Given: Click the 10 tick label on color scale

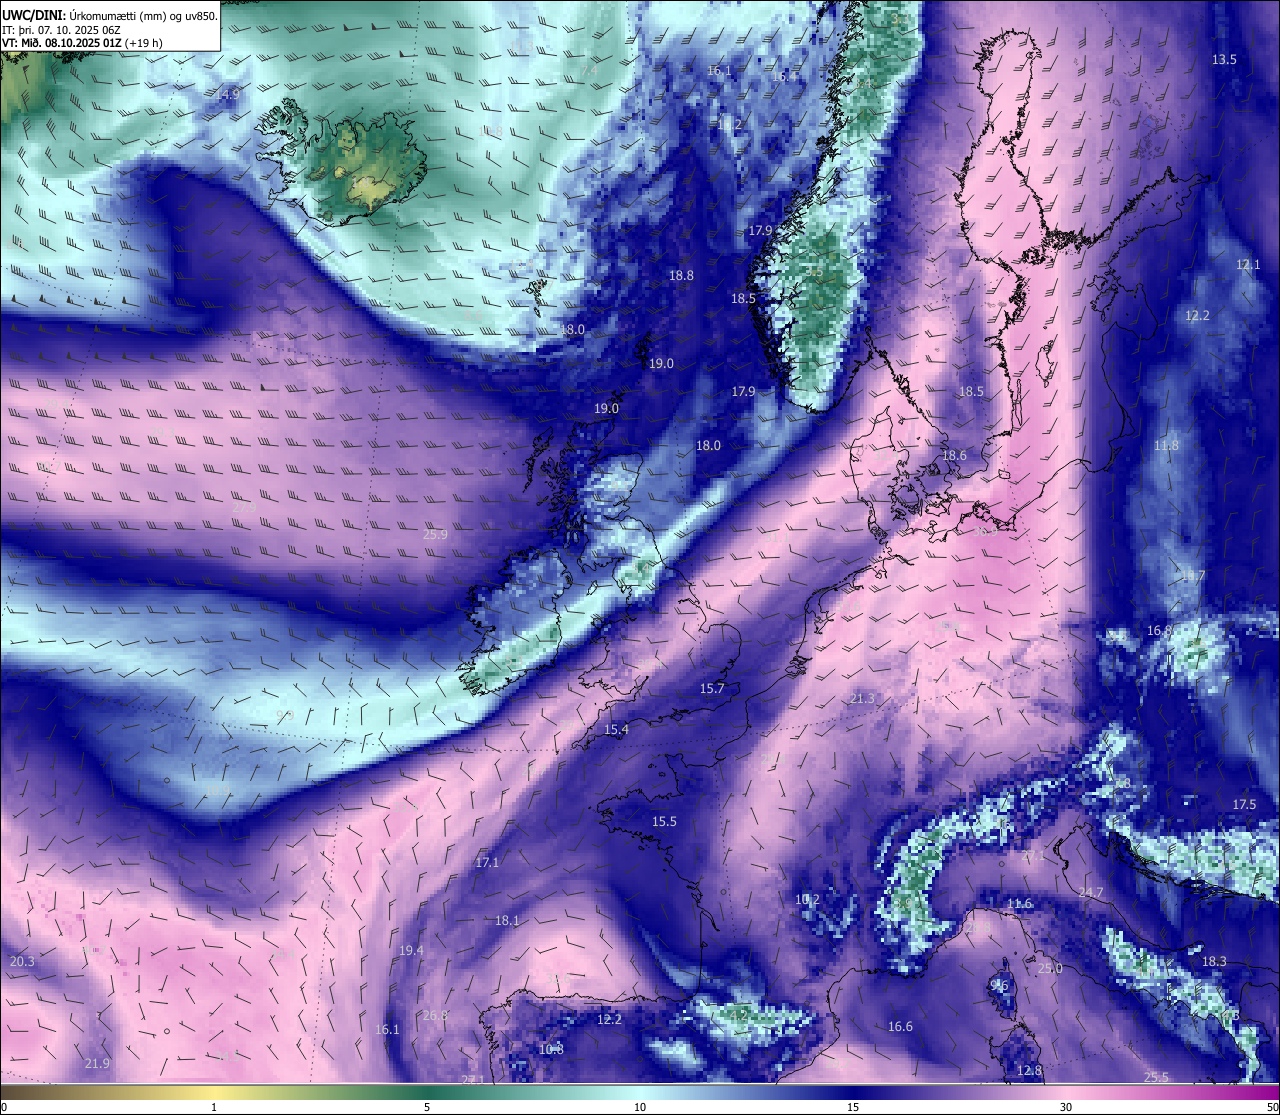Looking at the screenshot, I should click(640, 1107).
